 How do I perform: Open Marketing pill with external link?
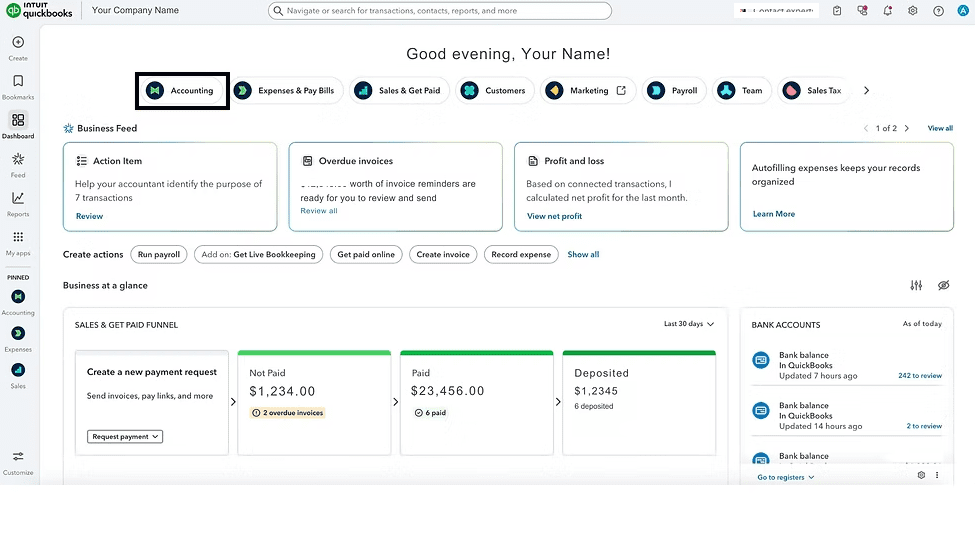point(588,91)
